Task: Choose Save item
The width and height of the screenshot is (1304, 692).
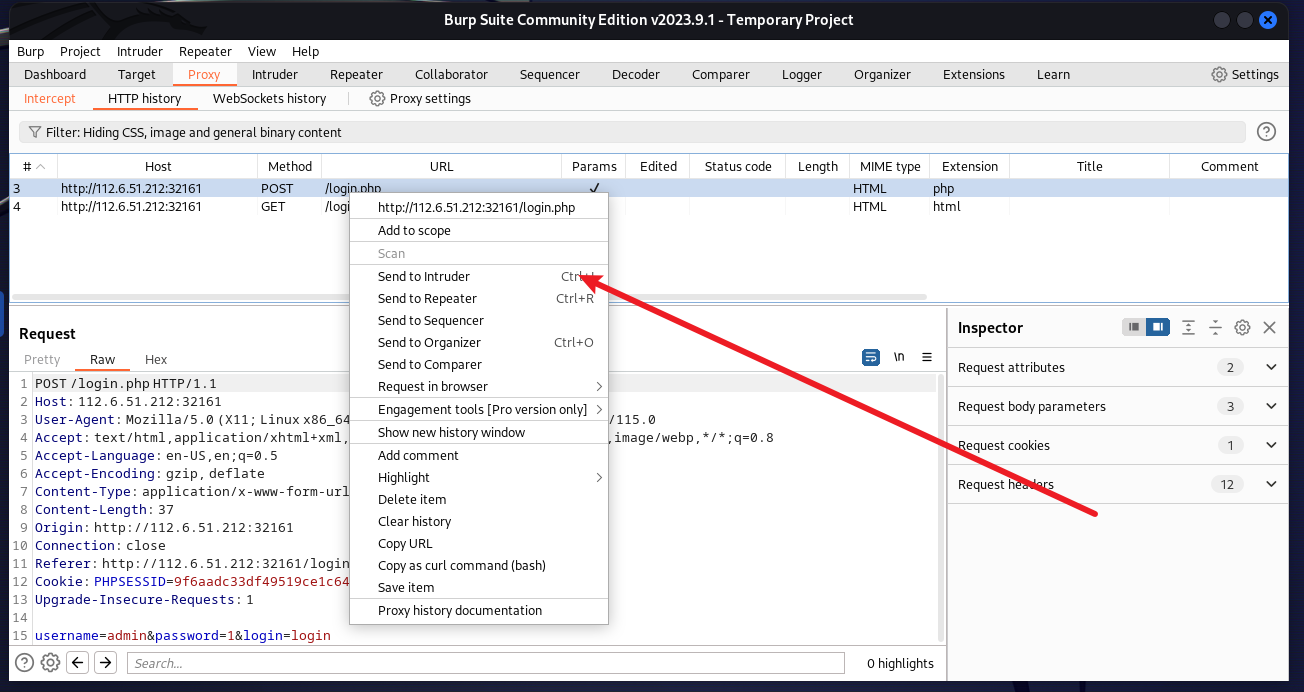Action: 479,587
